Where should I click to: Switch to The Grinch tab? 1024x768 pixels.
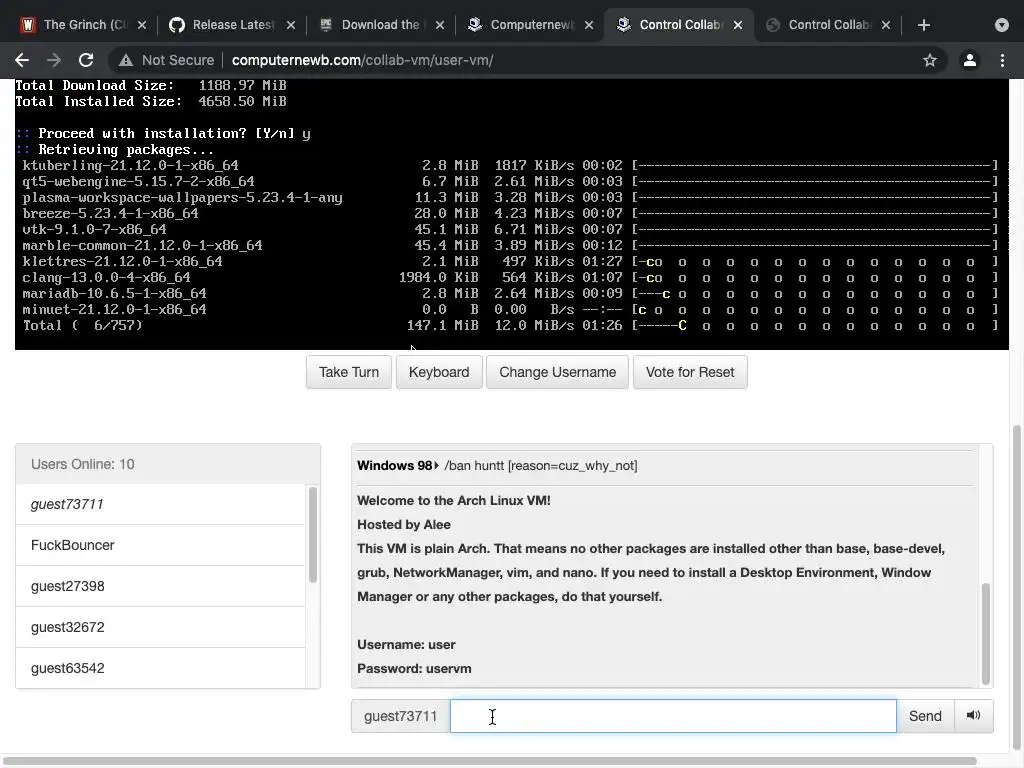pyautogui.click(x=83, y=25)
